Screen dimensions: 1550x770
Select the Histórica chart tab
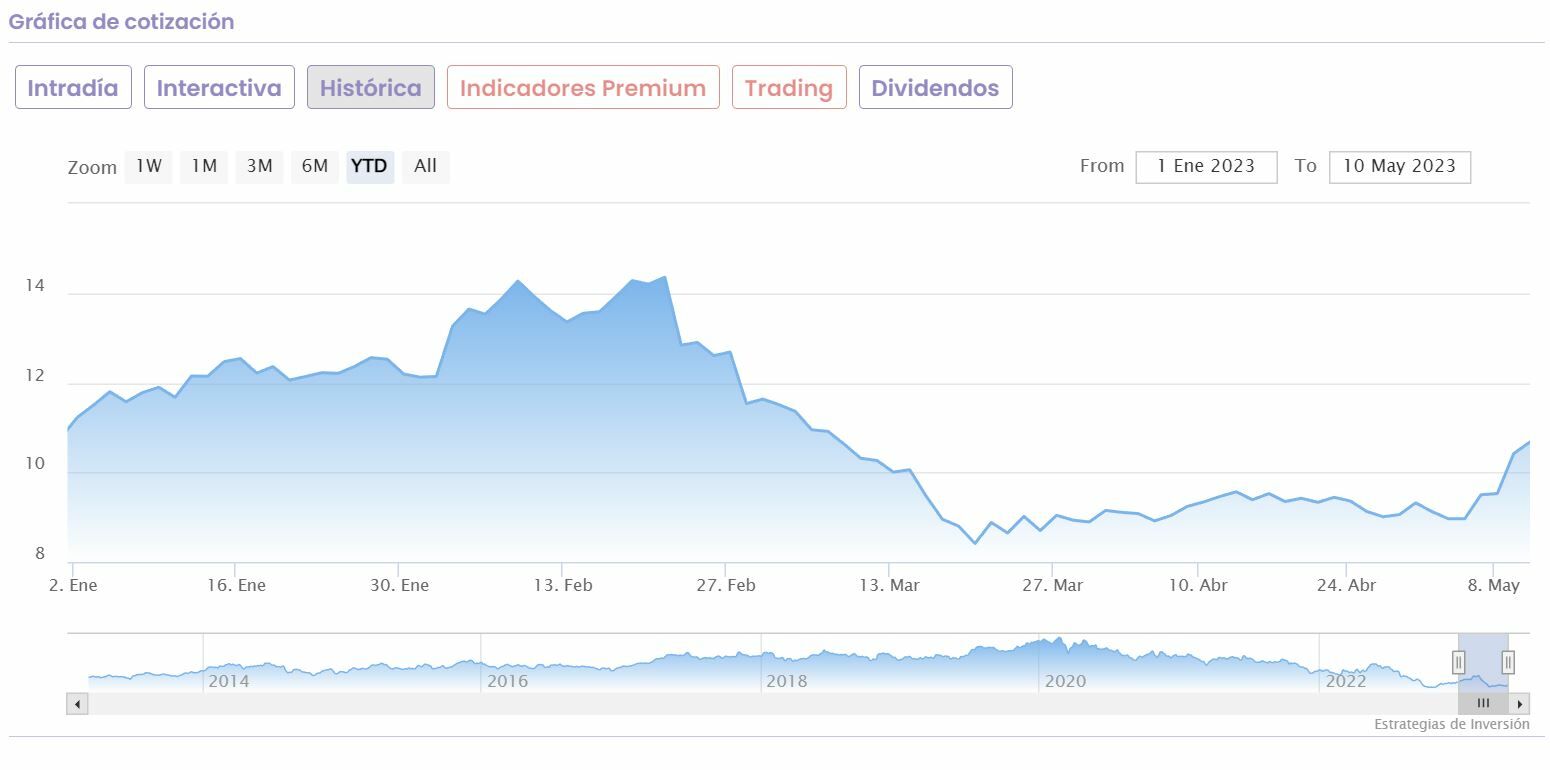371,88
